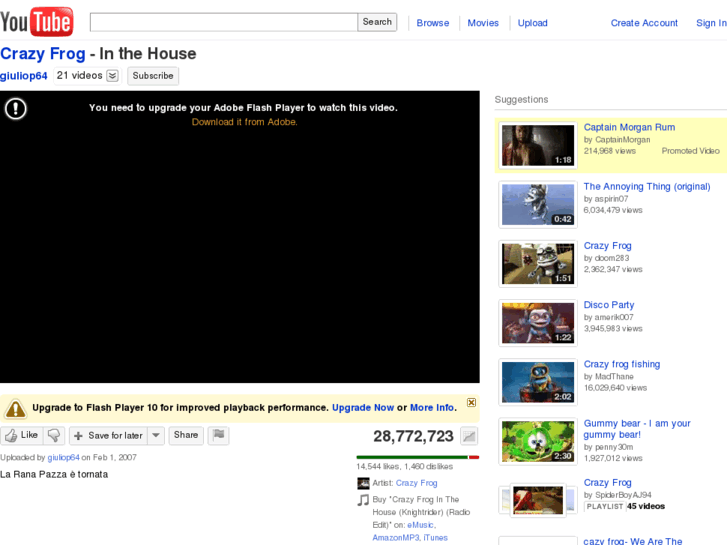727x545 pixels.
Task: Open the Create Account link
Action: [x=644, y=23]
